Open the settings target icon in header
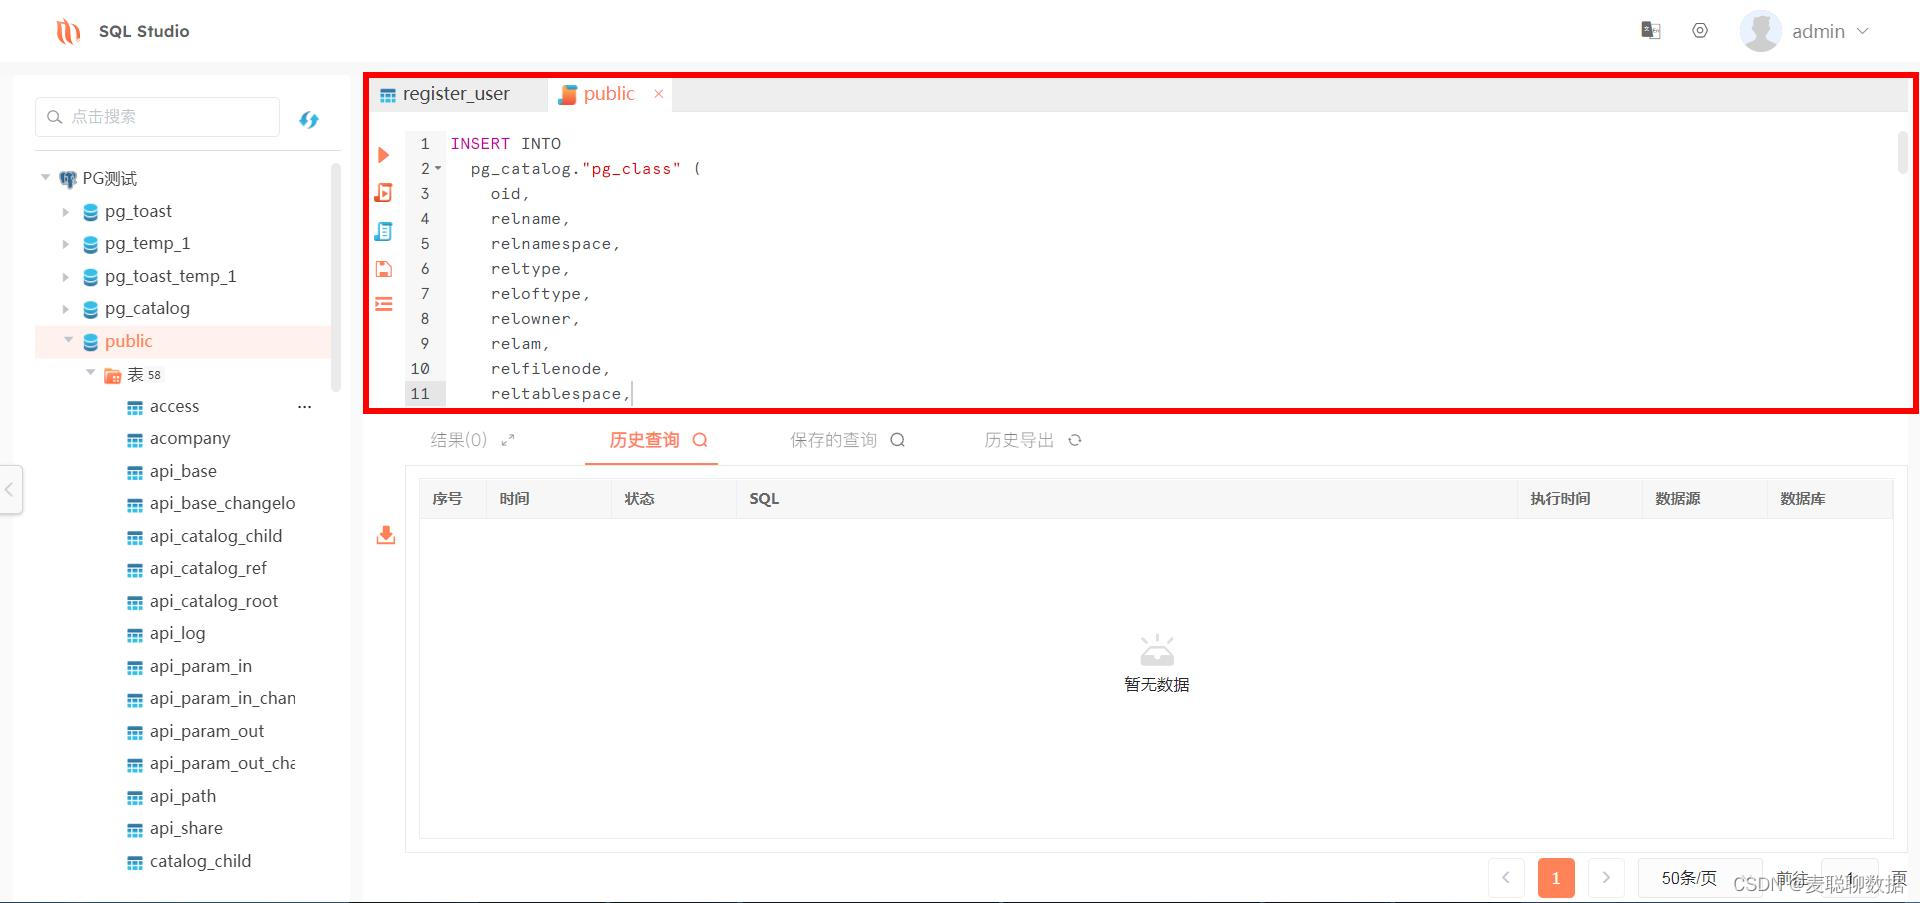The image size is (1920, 903). [x=1700, y=31]
